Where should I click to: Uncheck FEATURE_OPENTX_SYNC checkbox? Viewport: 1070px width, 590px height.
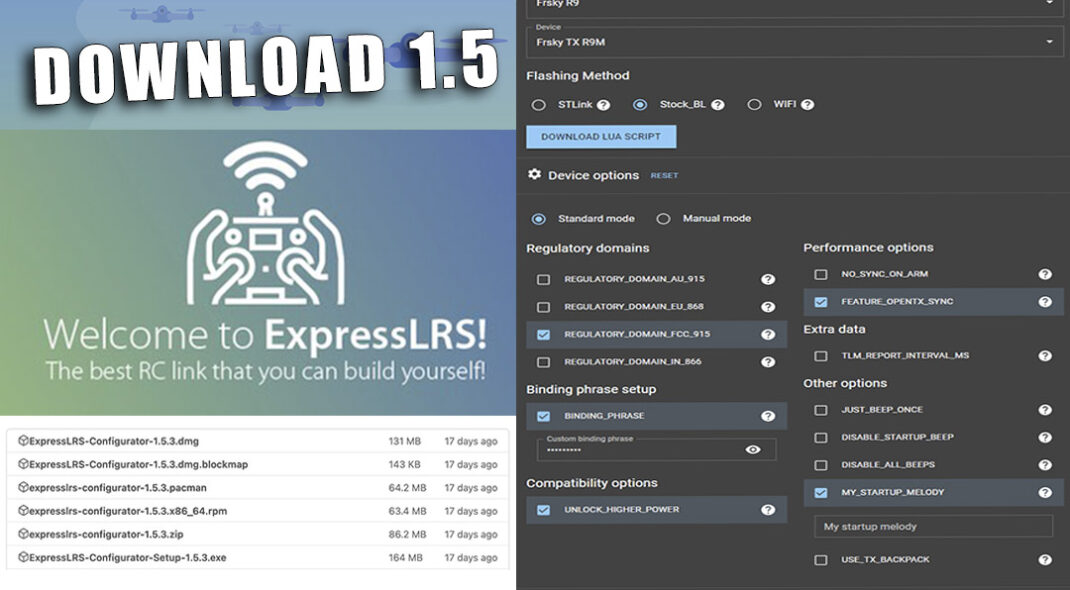pyautogui.click(x=821, y=301)
